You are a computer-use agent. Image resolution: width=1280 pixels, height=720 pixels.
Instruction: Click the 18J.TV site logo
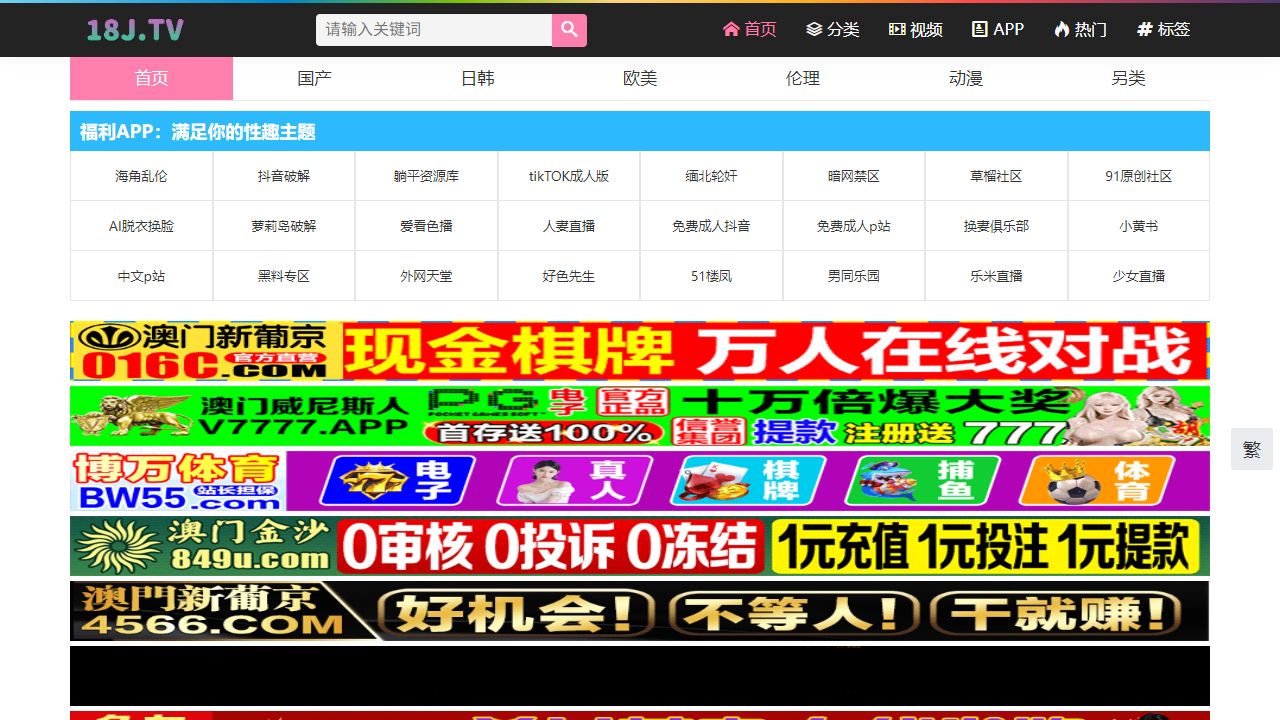point(135,30)
